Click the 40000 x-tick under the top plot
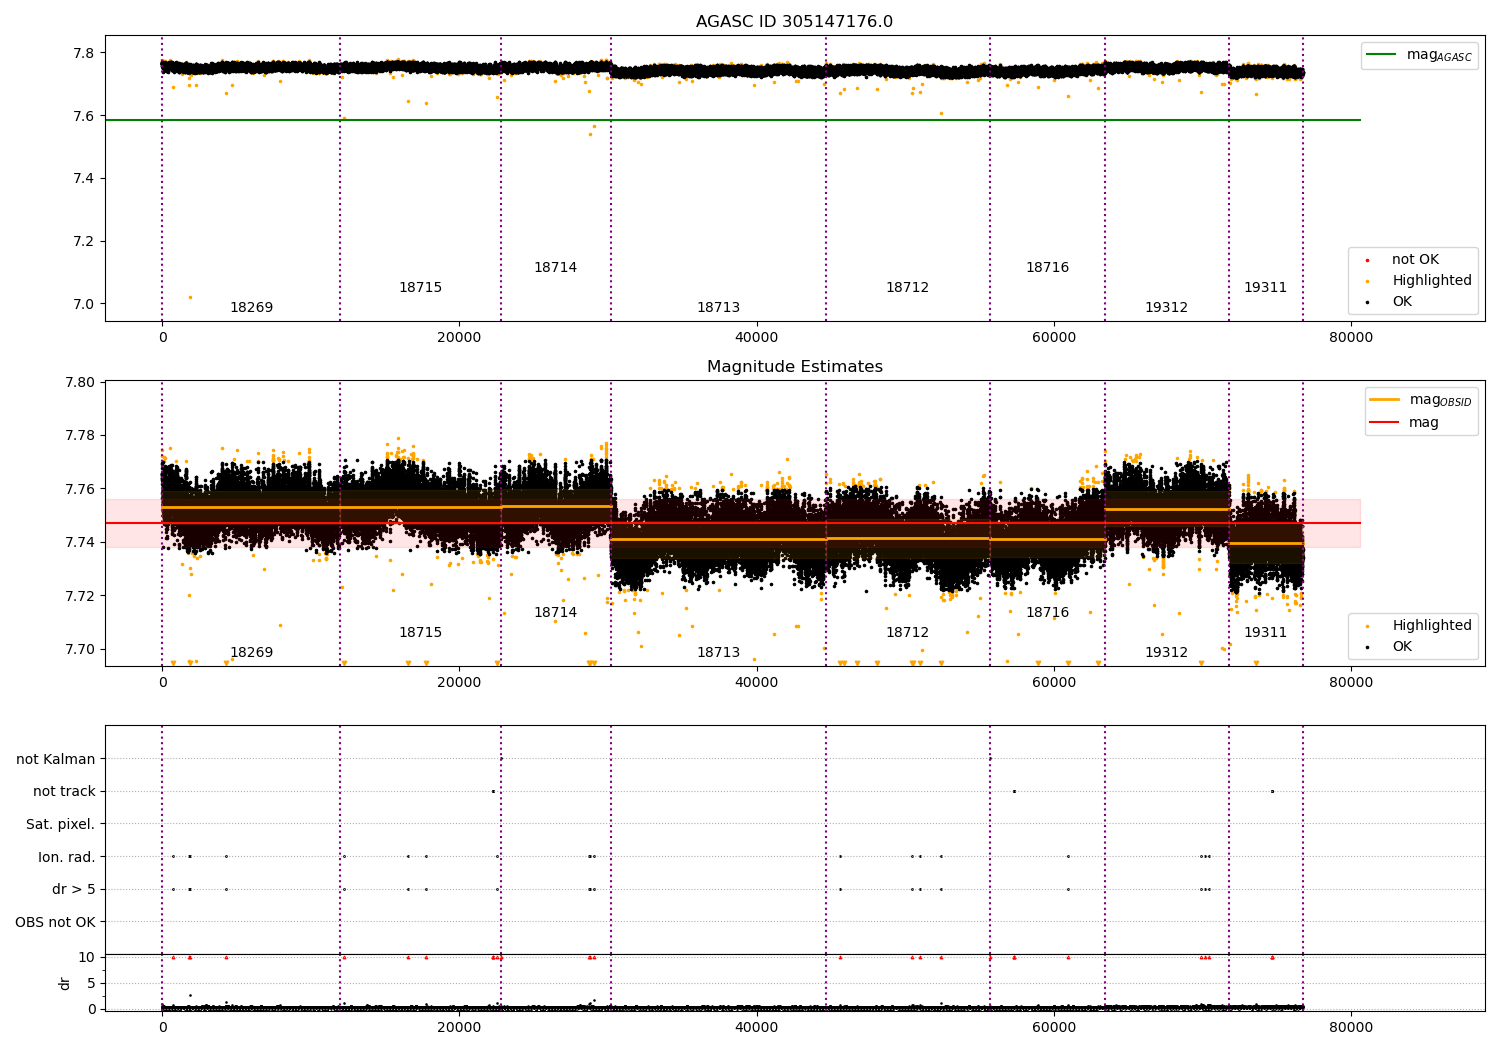This screenshot has width=1500, height=1050. coord(756,338)
